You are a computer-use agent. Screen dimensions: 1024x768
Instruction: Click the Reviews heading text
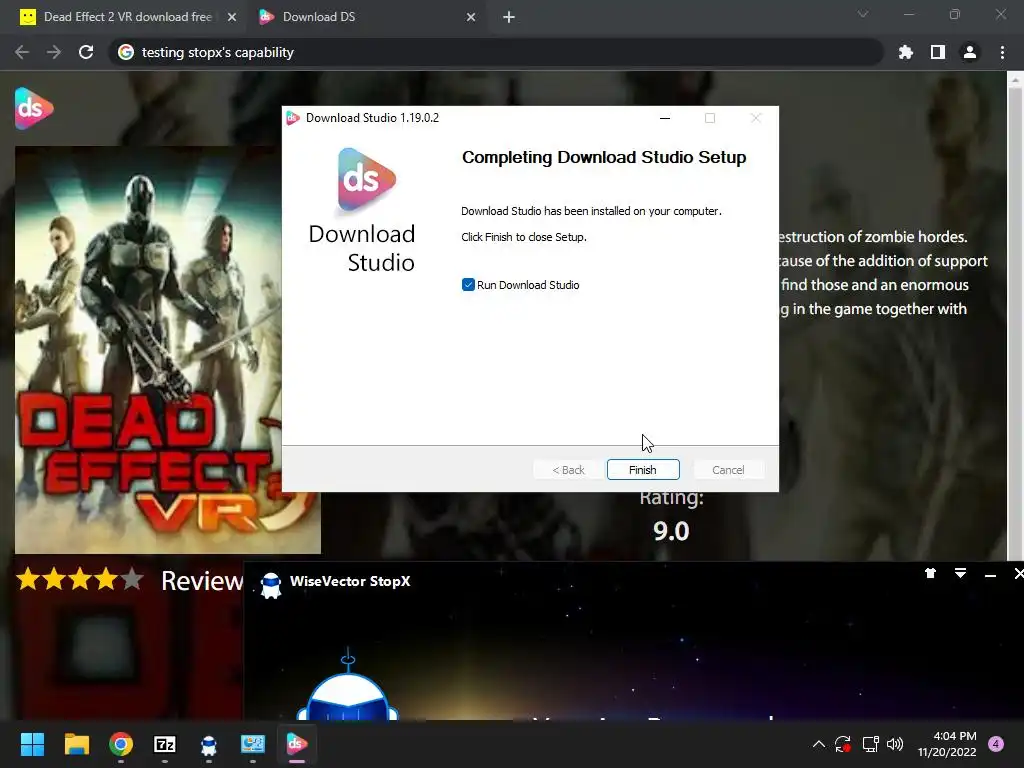point(202,580)
